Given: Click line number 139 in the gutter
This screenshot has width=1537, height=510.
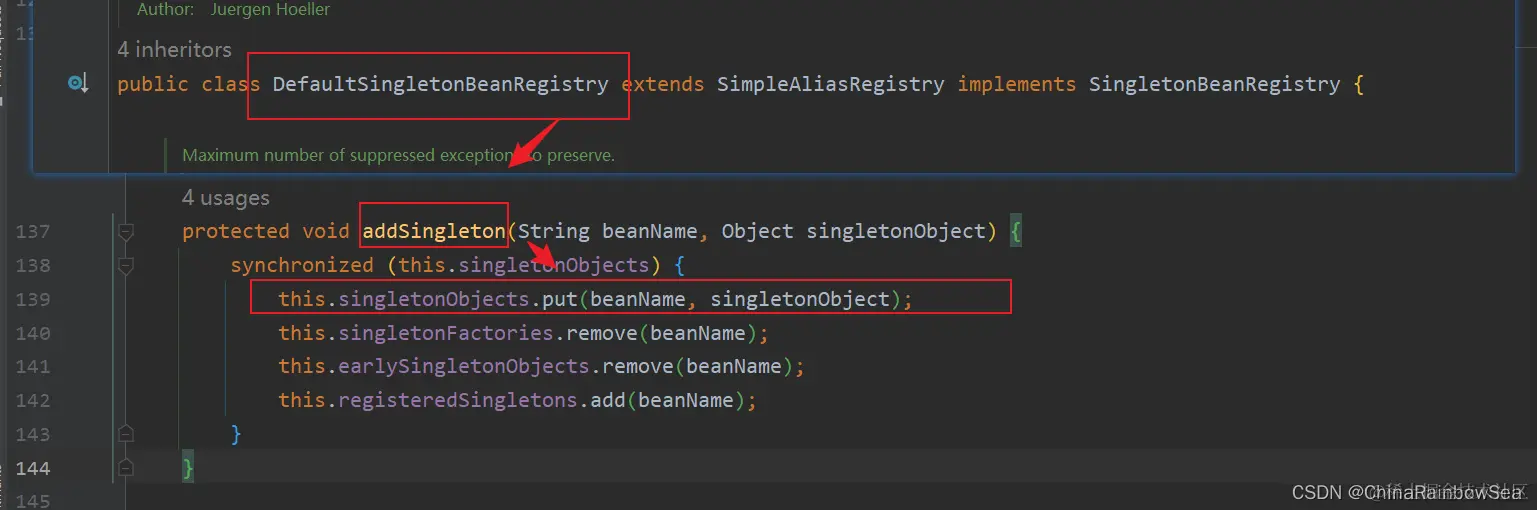Looking at the screenshot, I should [x=33, y=299].
